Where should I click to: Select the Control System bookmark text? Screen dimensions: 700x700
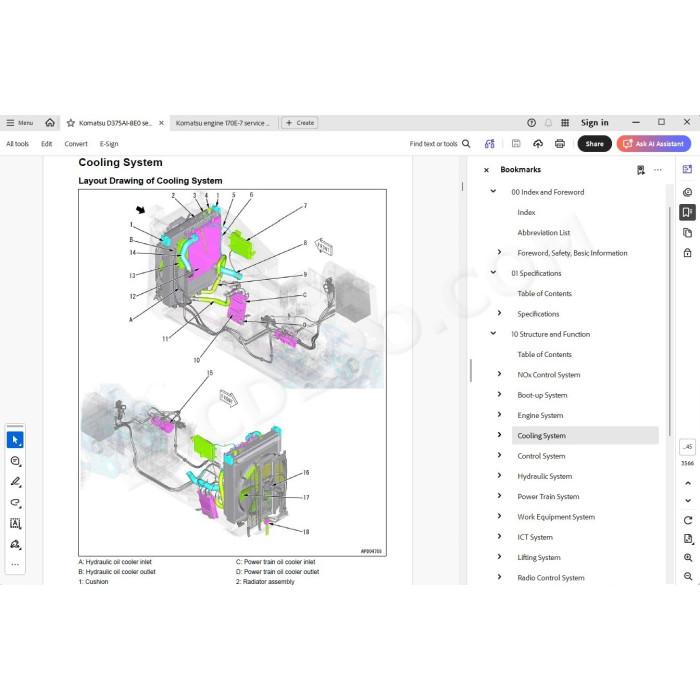point(541,456)
